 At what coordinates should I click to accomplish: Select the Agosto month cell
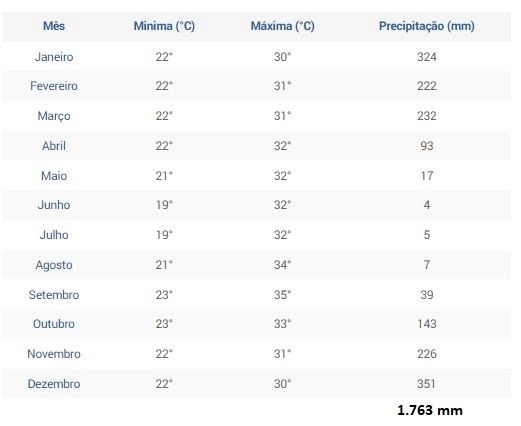(x=54, y=265)
